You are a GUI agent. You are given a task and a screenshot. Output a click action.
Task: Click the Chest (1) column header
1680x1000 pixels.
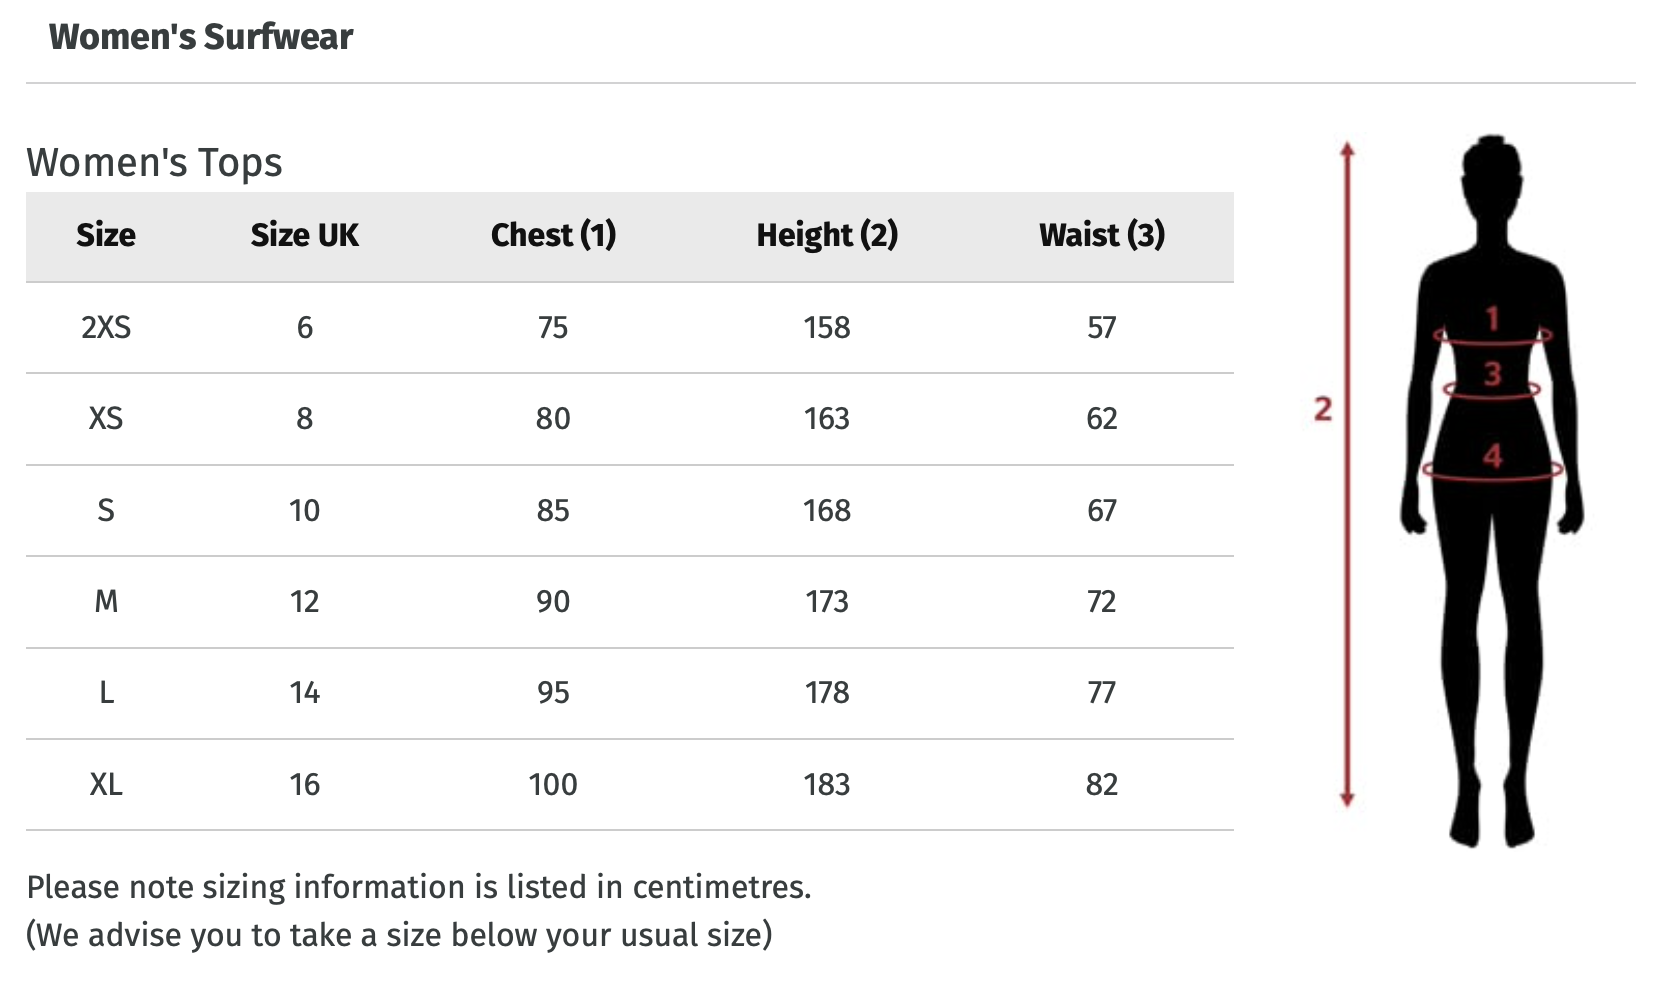[553, 235]
